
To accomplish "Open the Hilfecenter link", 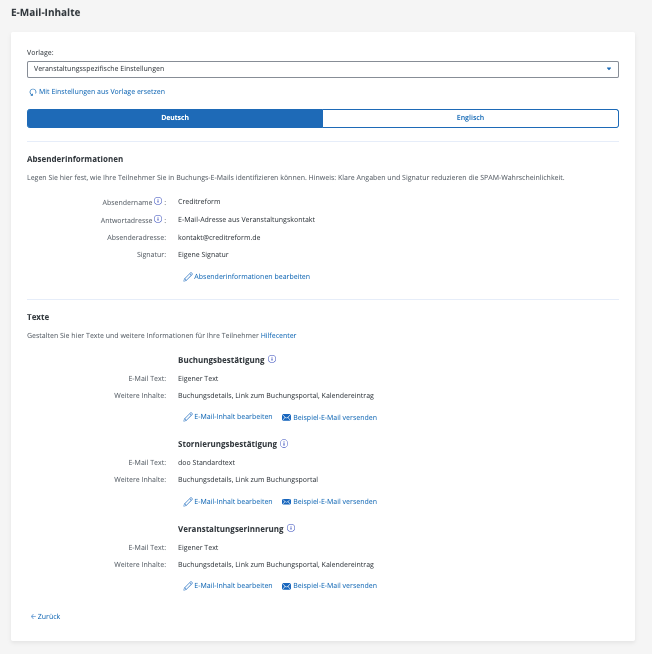I will pyautogui.click(x=278, y=335).
